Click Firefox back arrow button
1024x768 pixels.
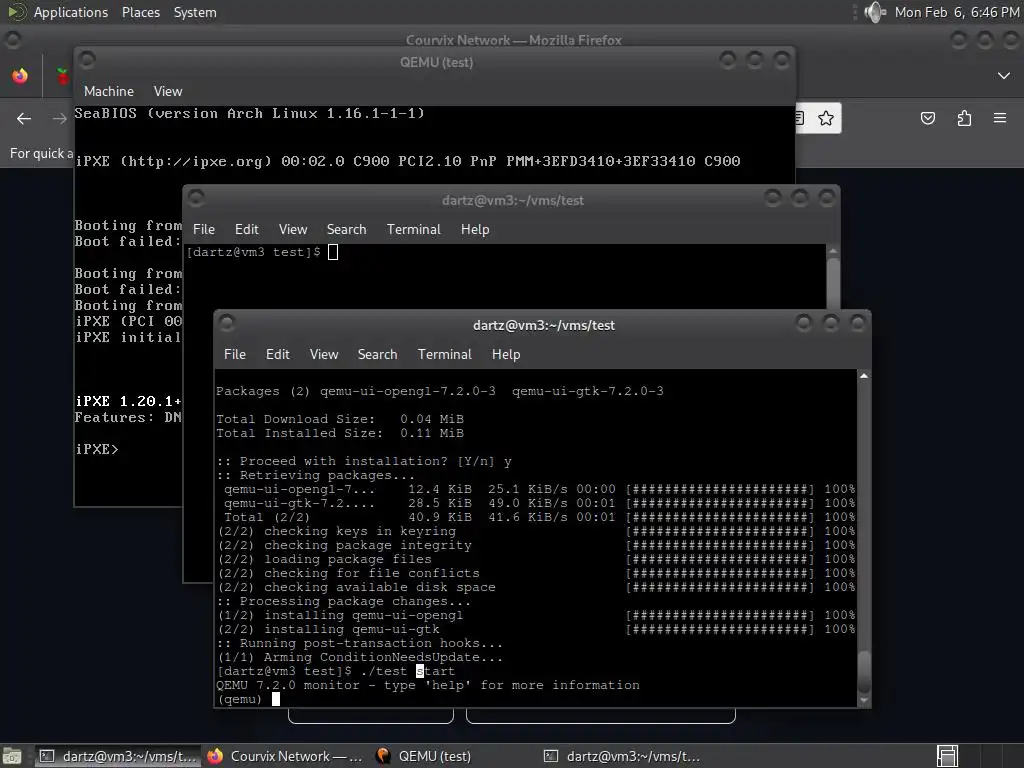(24, 118)
